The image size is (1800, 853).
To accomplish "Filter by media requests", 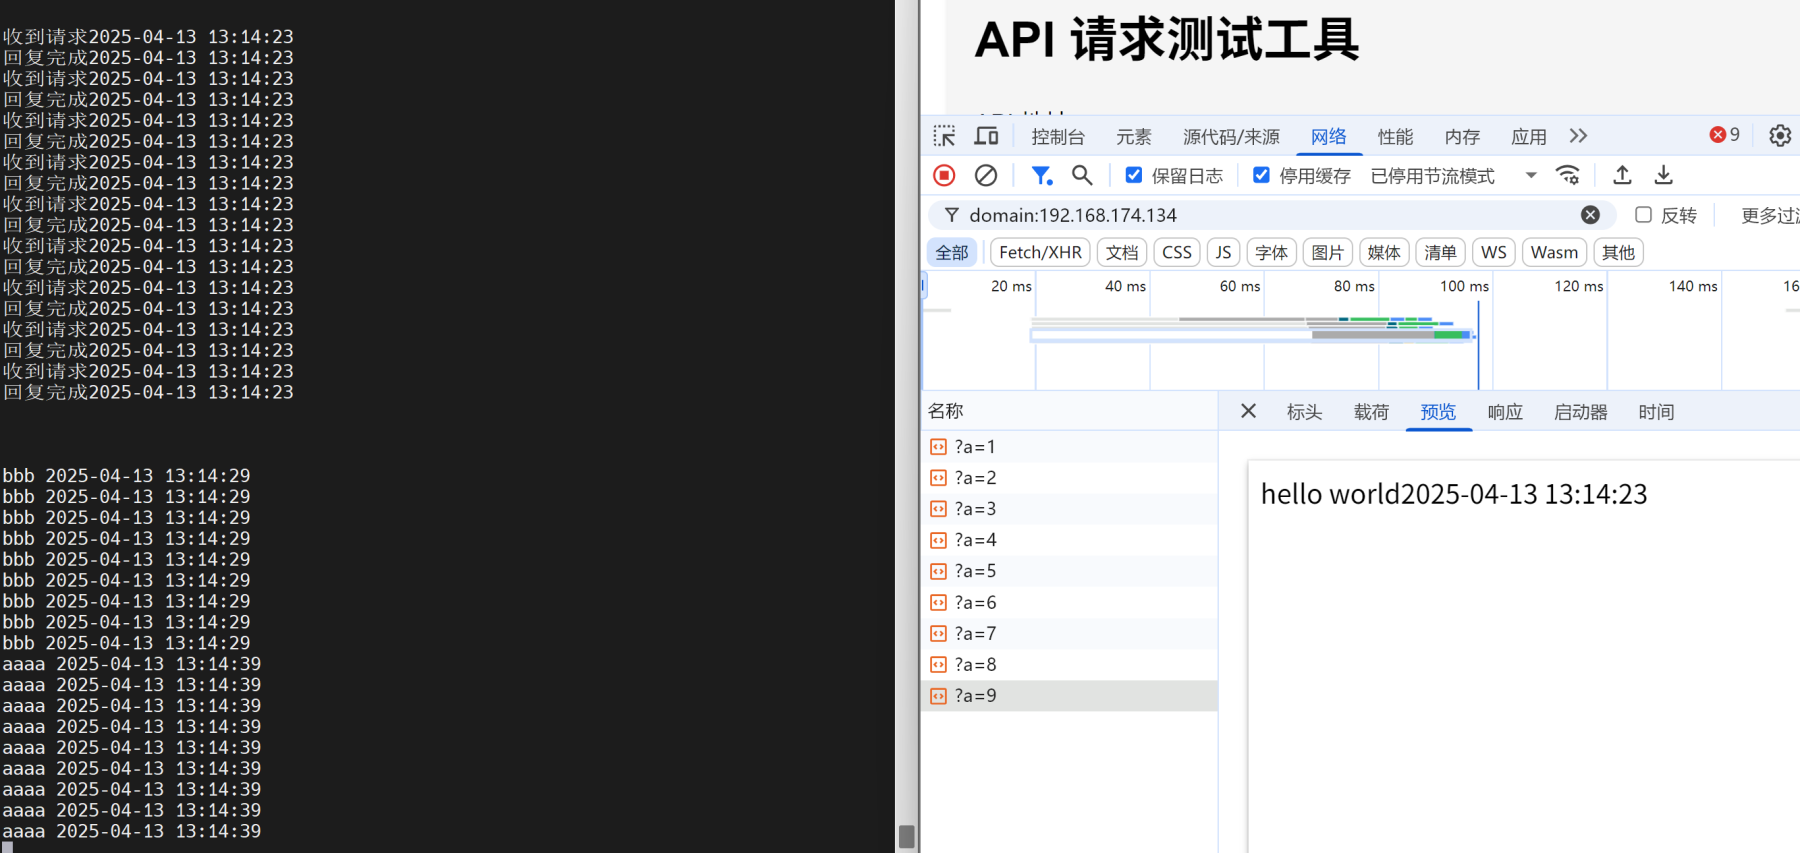I will point(1384,253).
